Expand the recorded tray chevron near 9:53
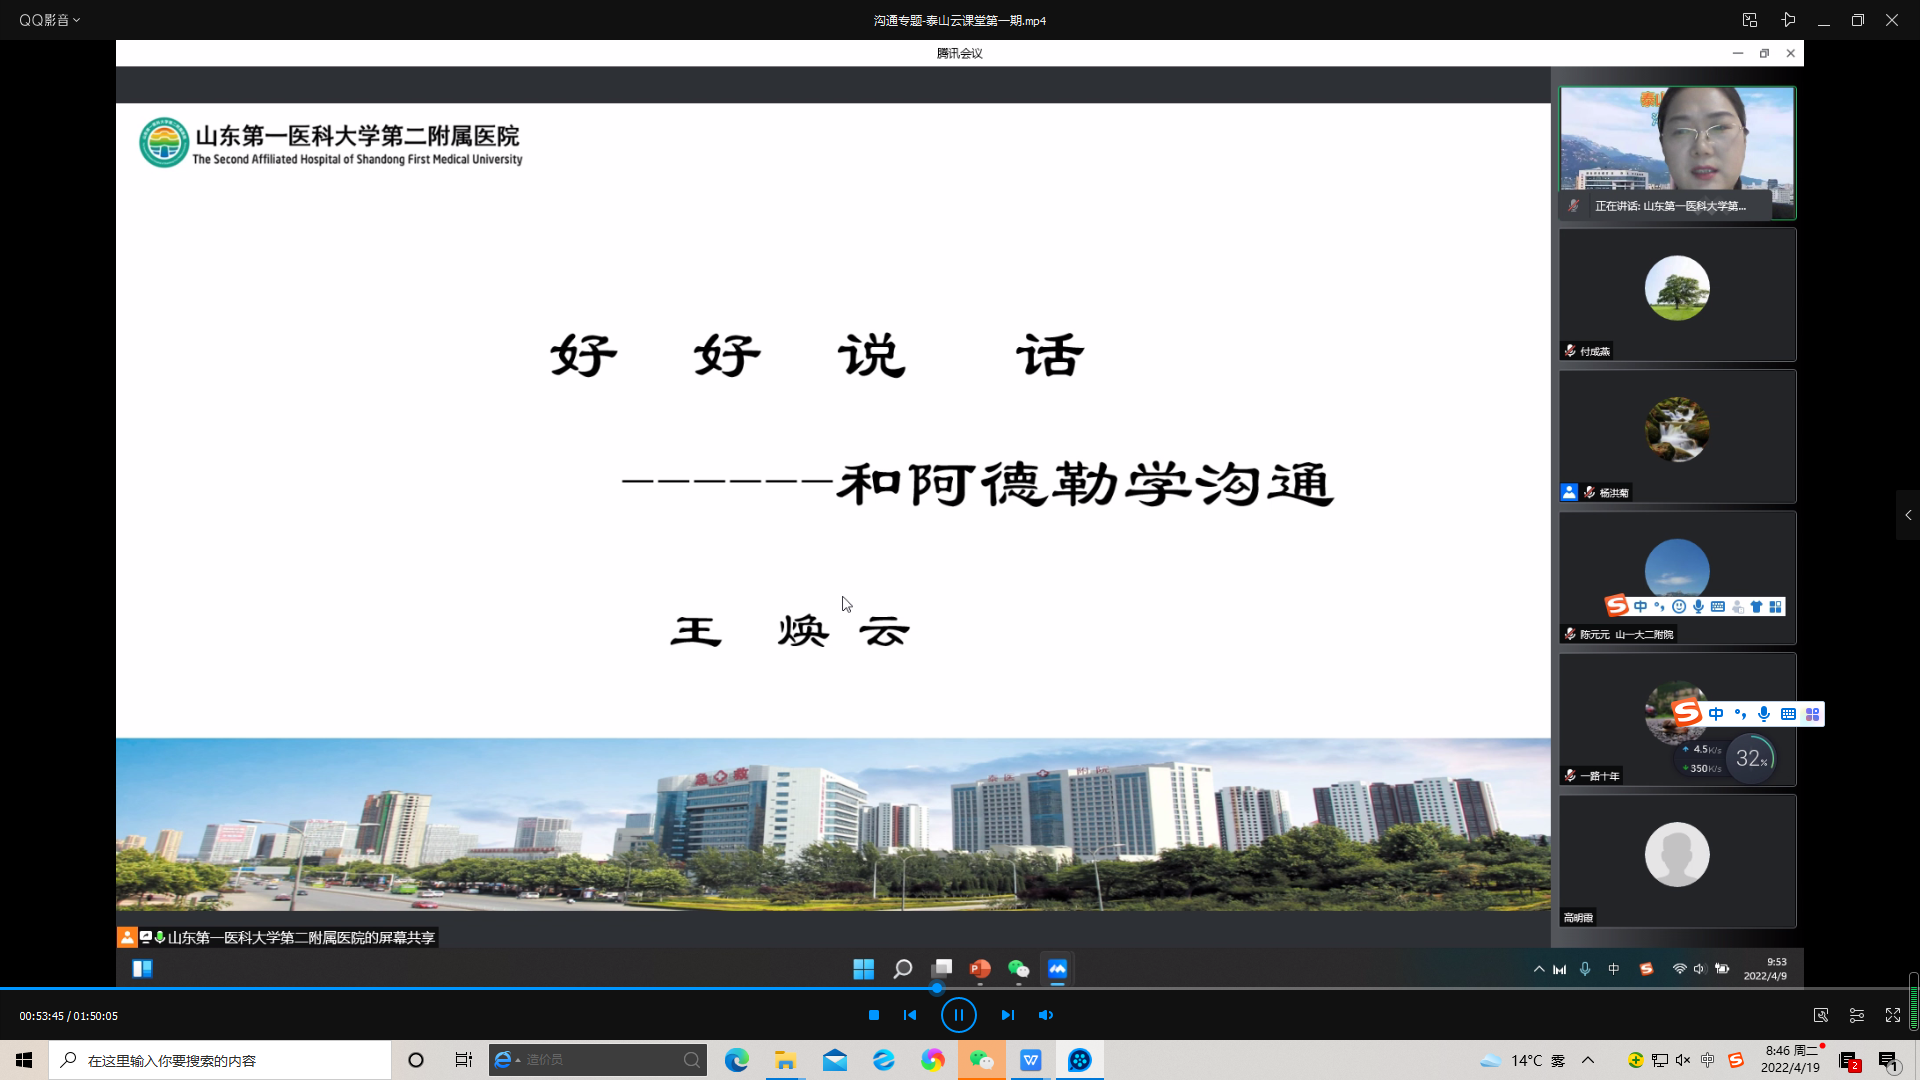1920x1080 pixels. (x=1539, y=969)
